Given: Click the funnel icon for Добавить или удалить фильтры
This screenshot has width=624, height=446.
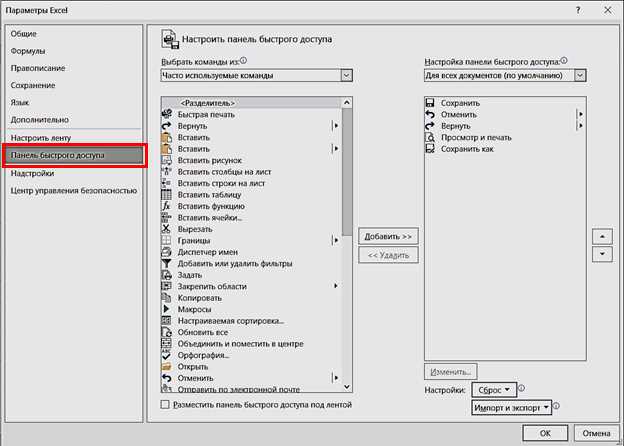Looking at the screenshot, I should [x=166, y=263].
